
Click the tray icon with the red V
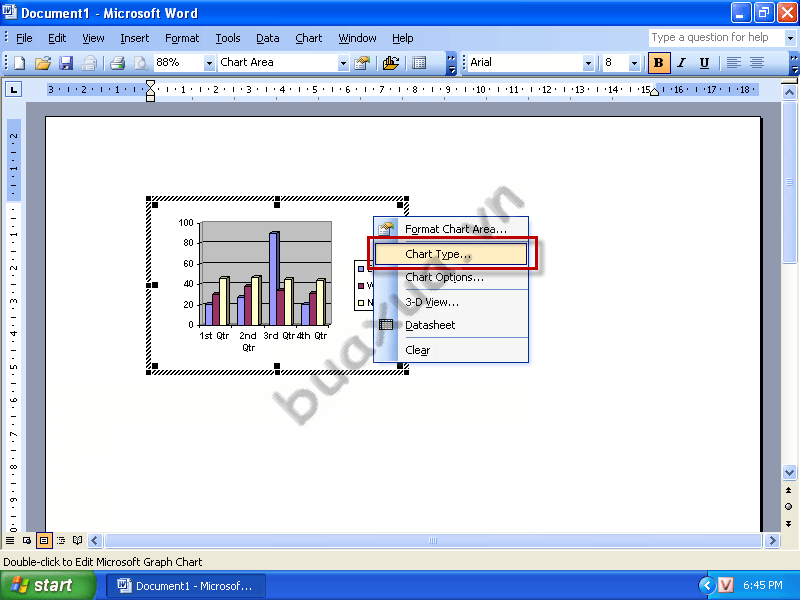(x=726, y=585)
